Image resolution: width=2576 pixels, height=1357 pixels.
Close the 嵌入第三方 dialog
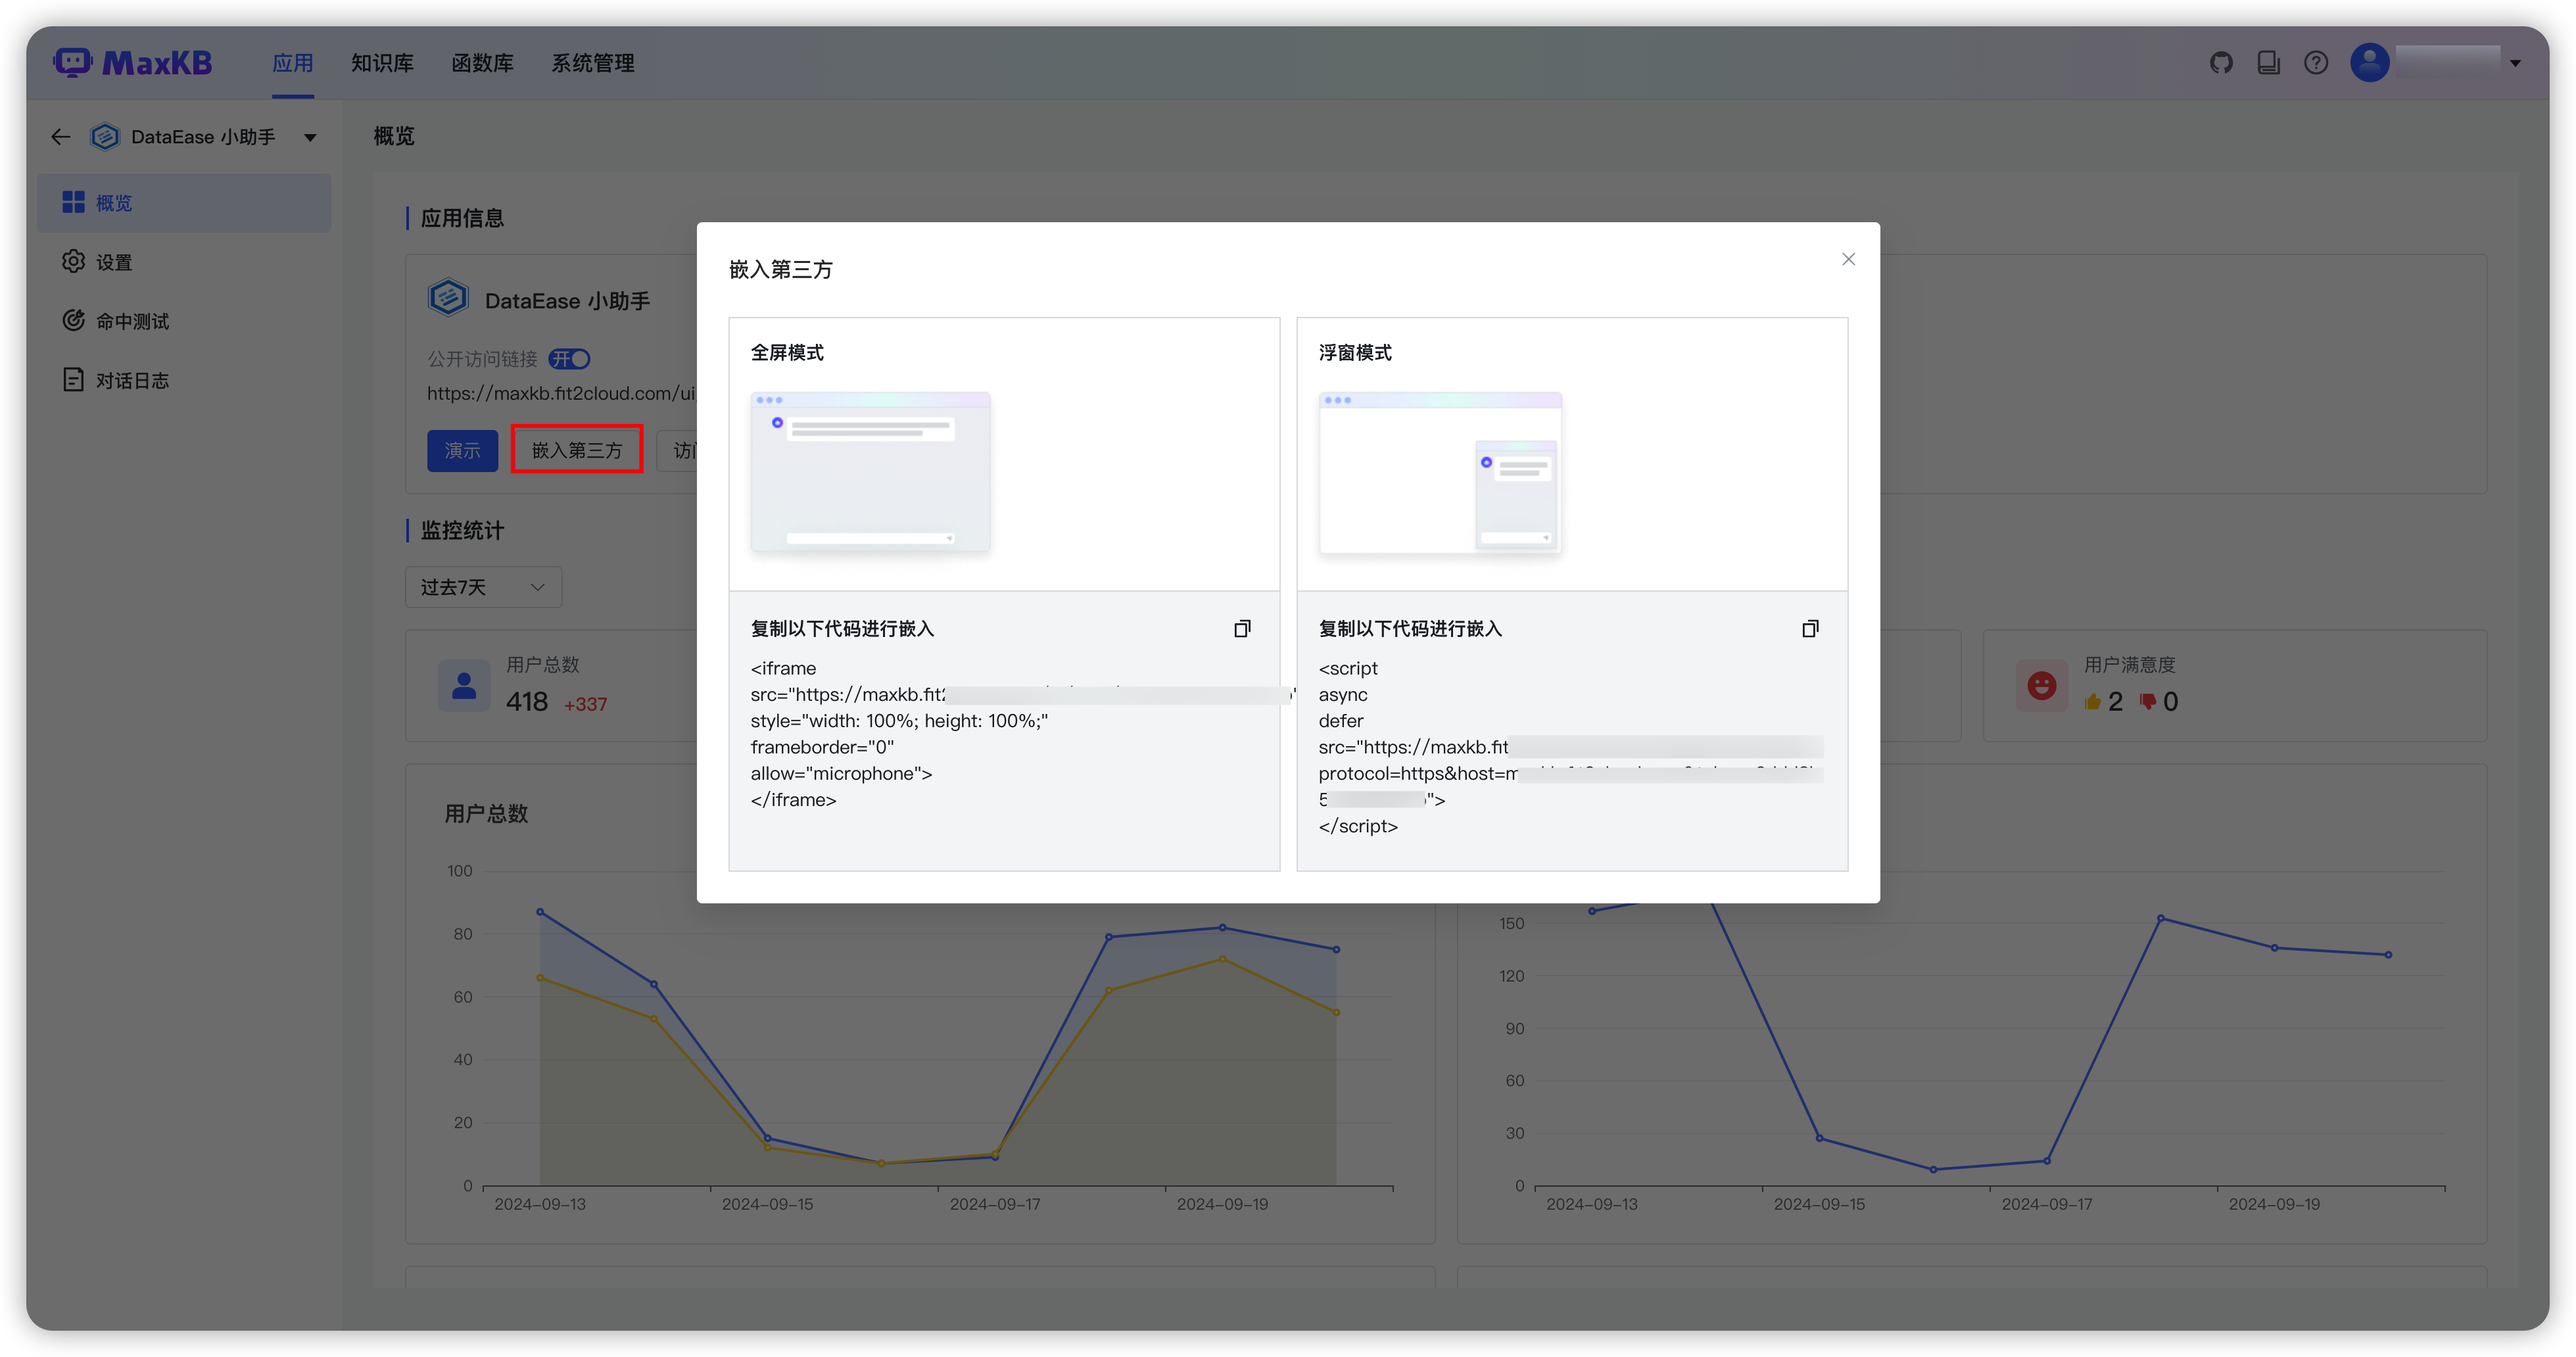(1848, 259)
